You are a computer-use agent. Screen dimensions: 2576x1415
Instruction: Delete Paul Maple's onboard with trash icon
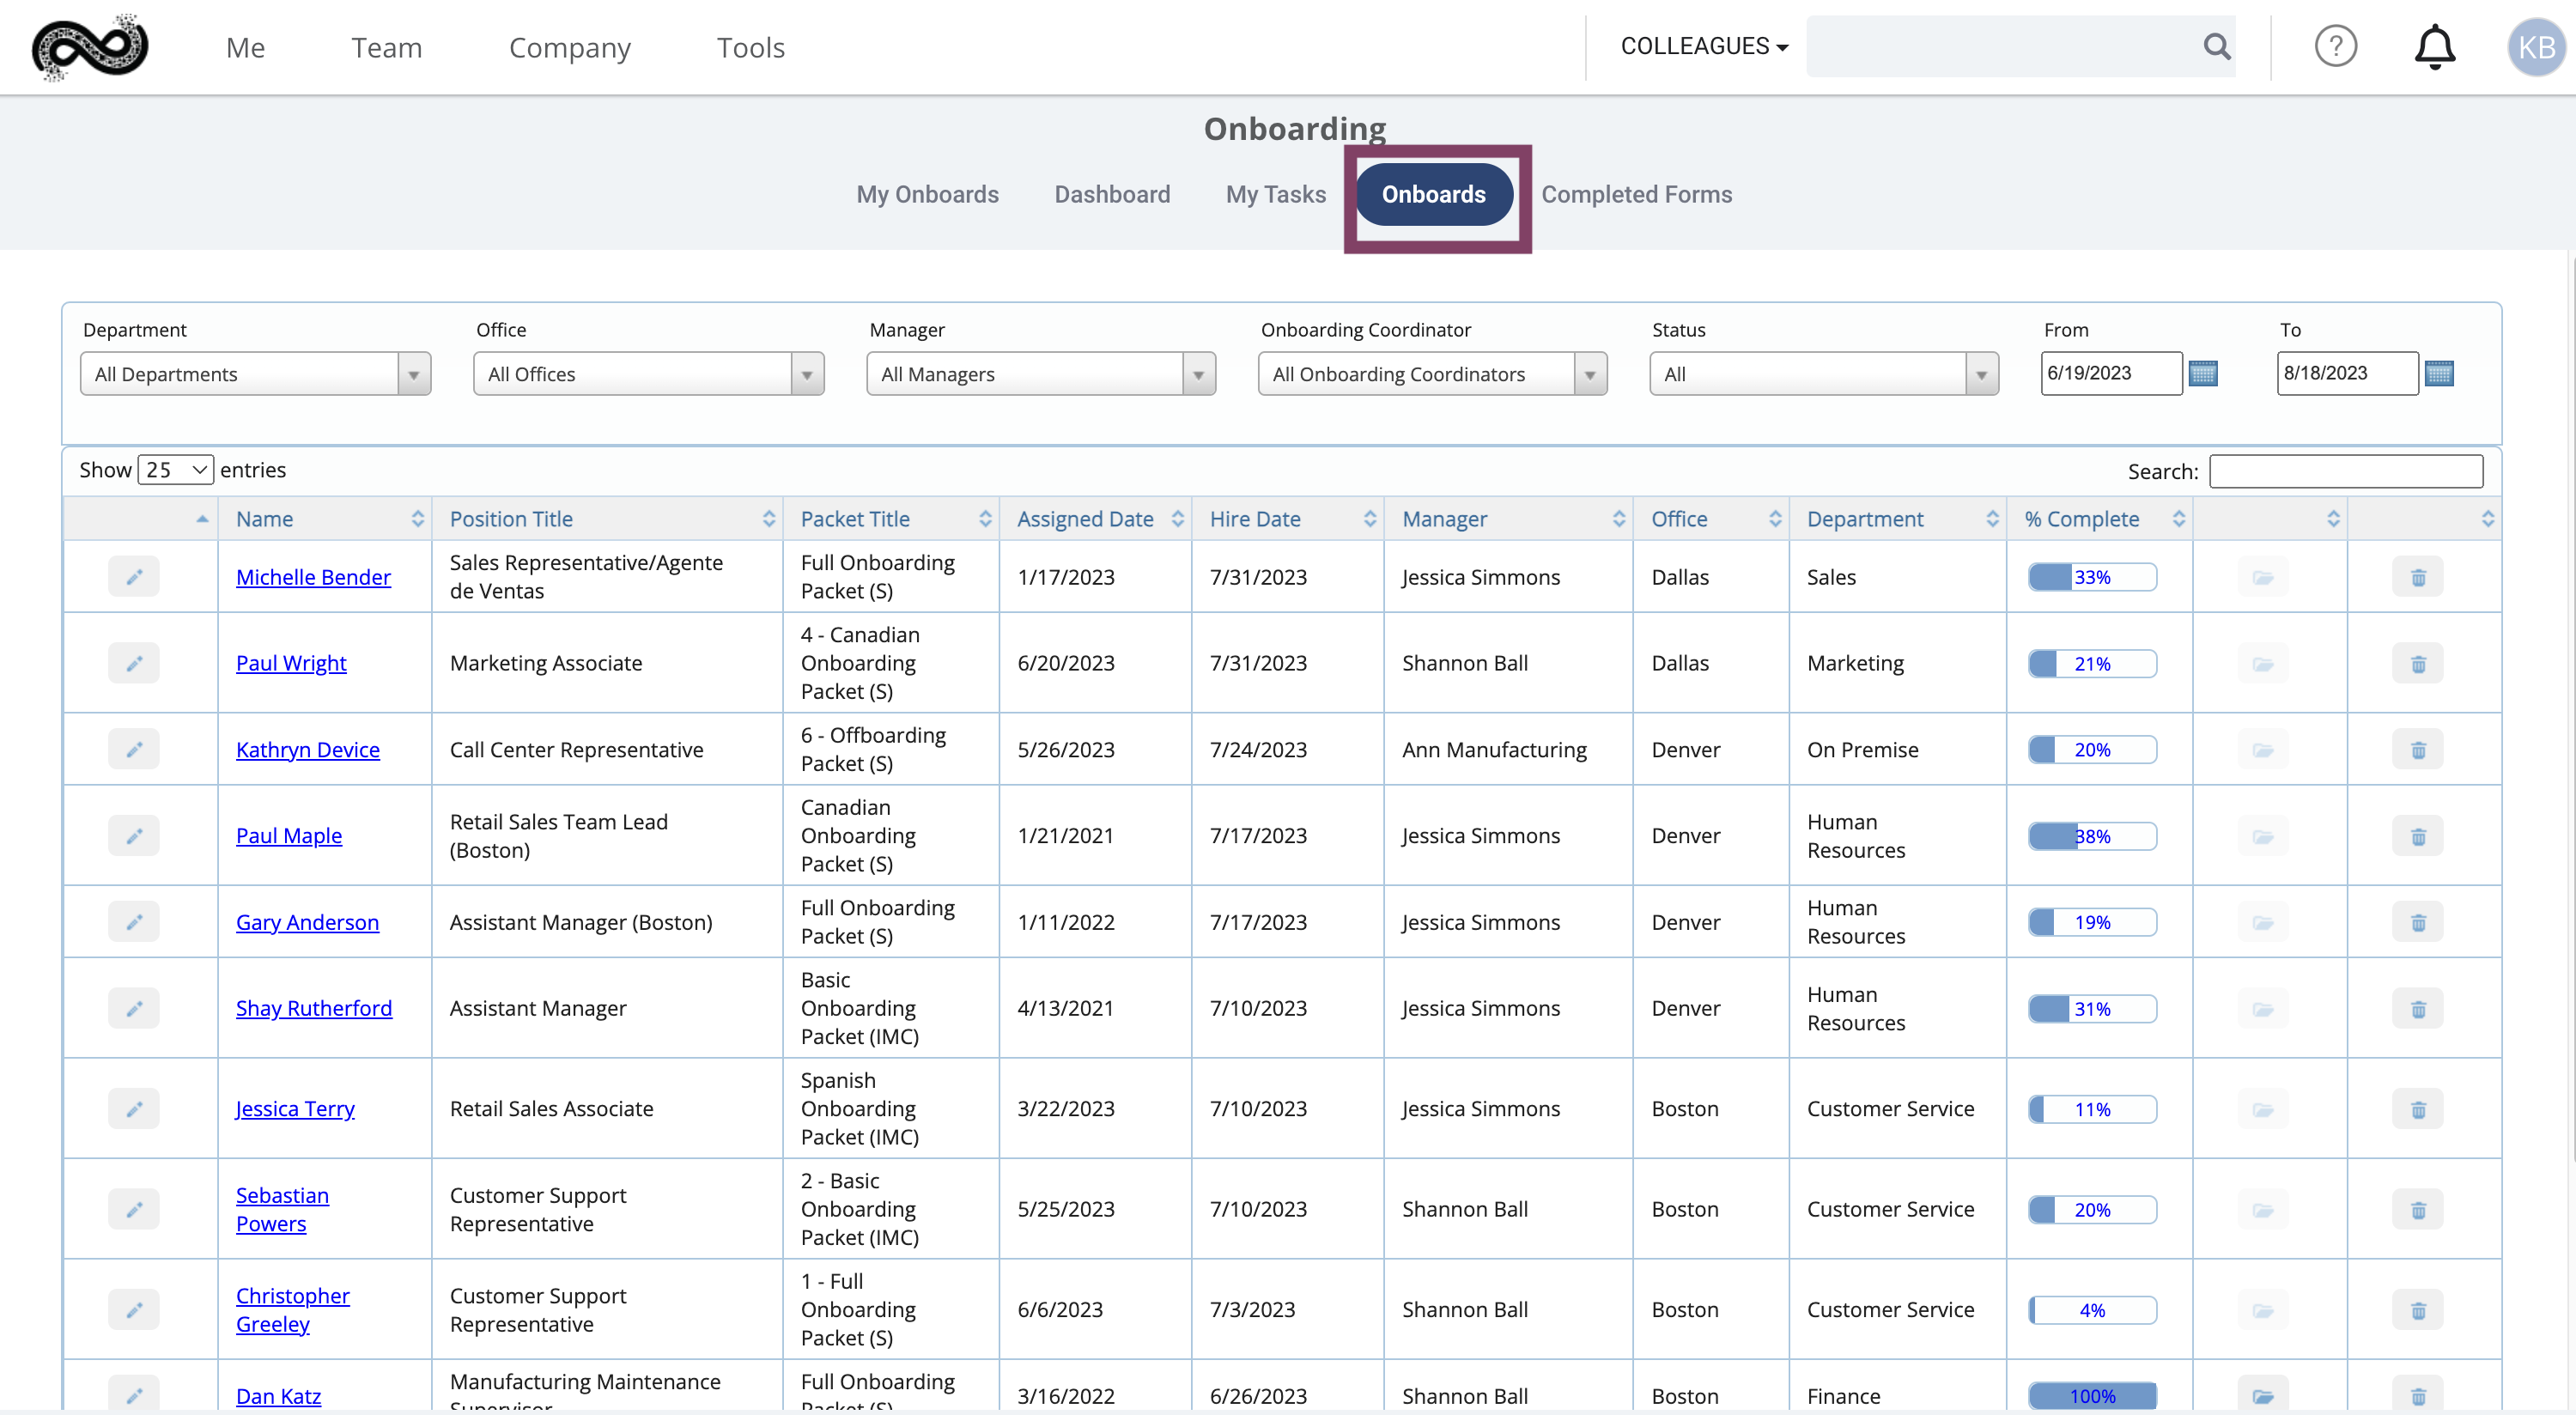coord(2418,836)
